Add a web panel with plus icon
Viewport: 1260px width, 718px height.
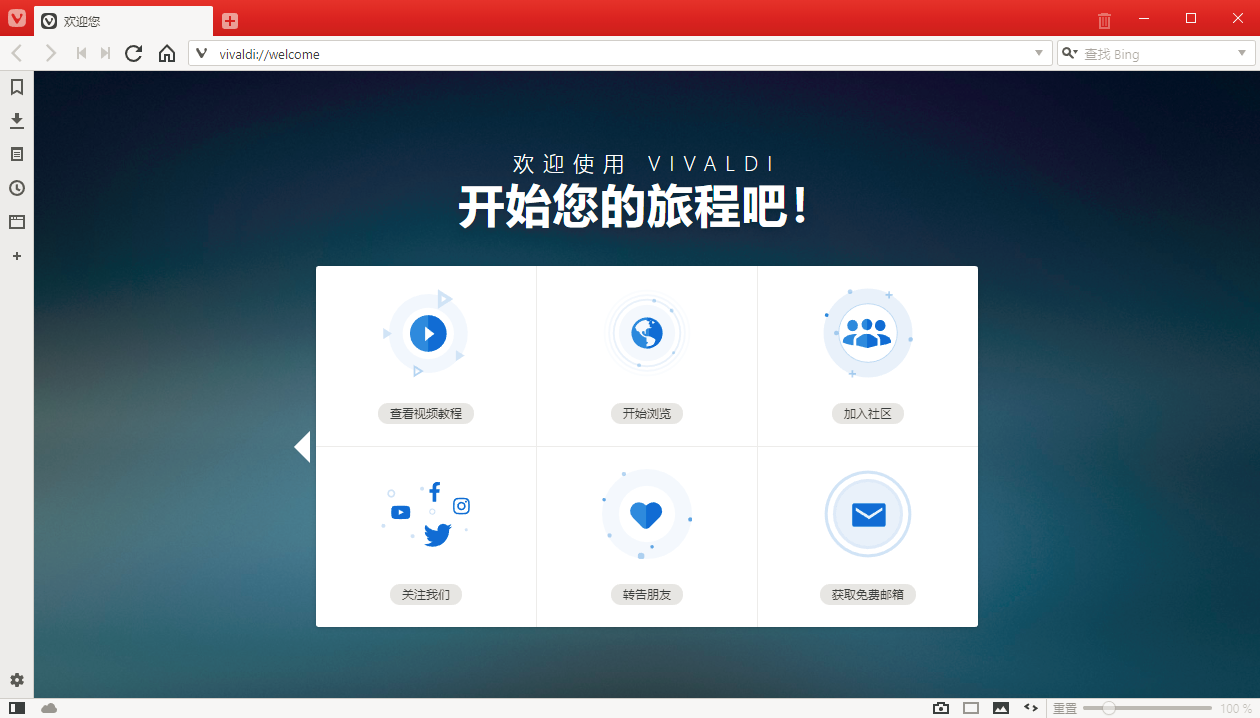tap(17, 256)
